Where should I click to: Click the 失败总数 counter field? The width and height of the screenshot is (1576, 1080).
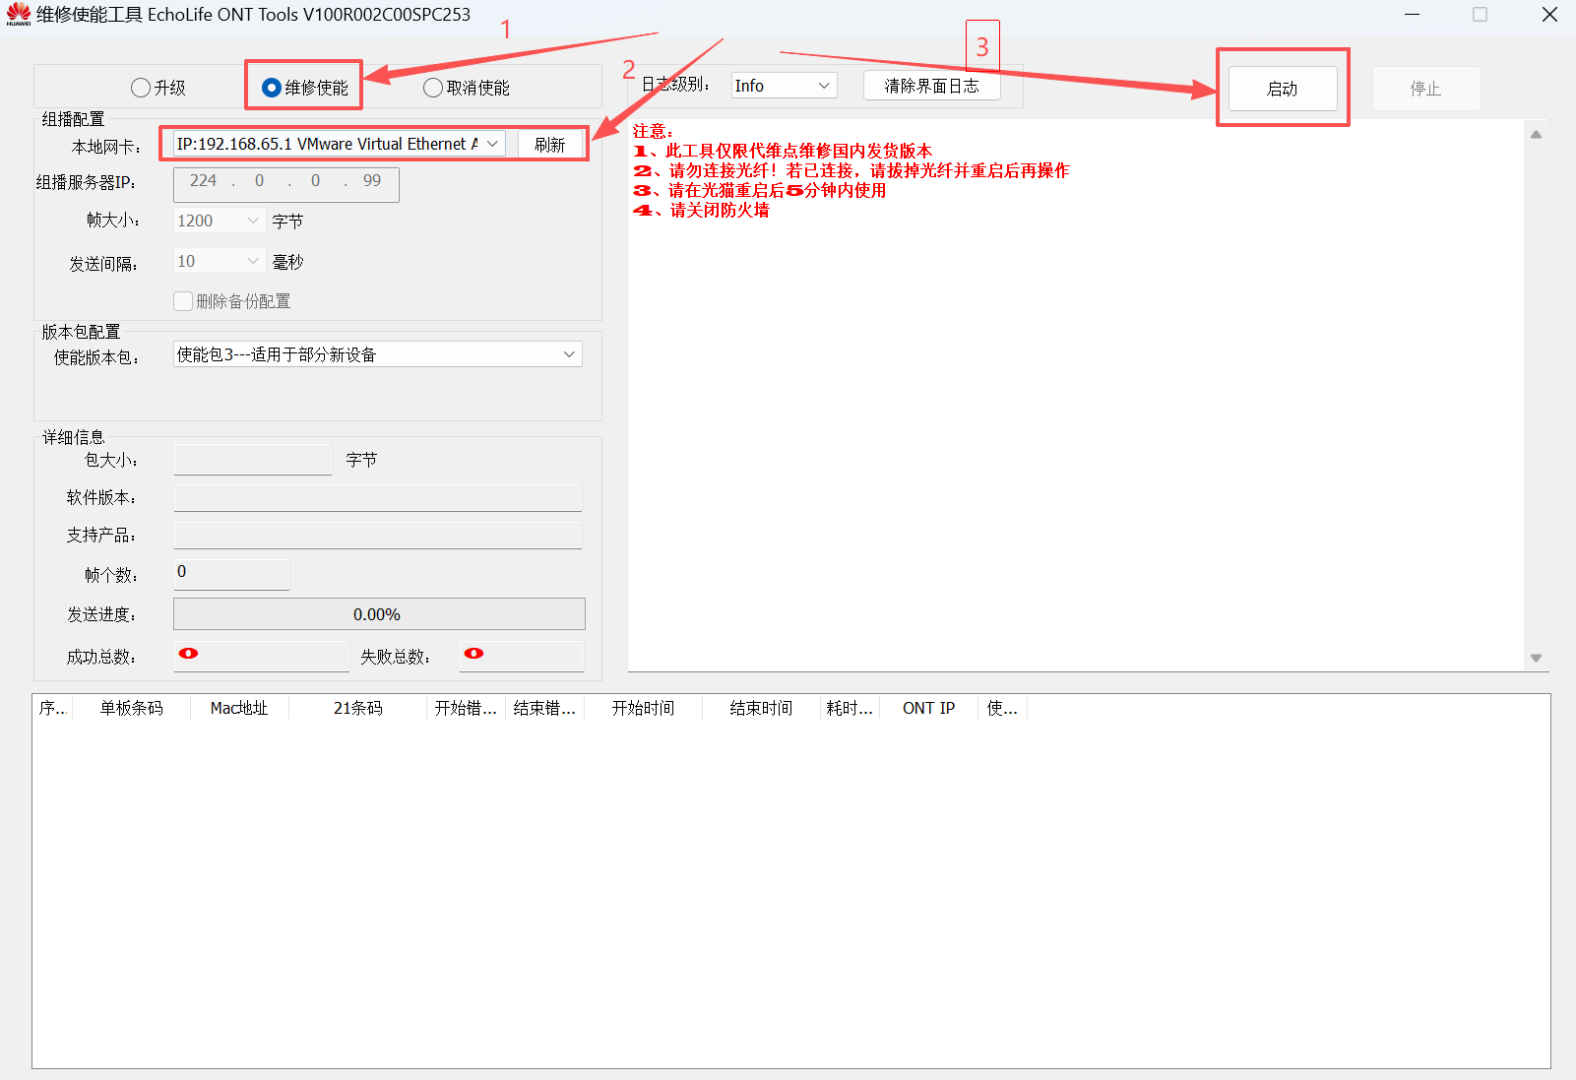(x=521, y=656)
